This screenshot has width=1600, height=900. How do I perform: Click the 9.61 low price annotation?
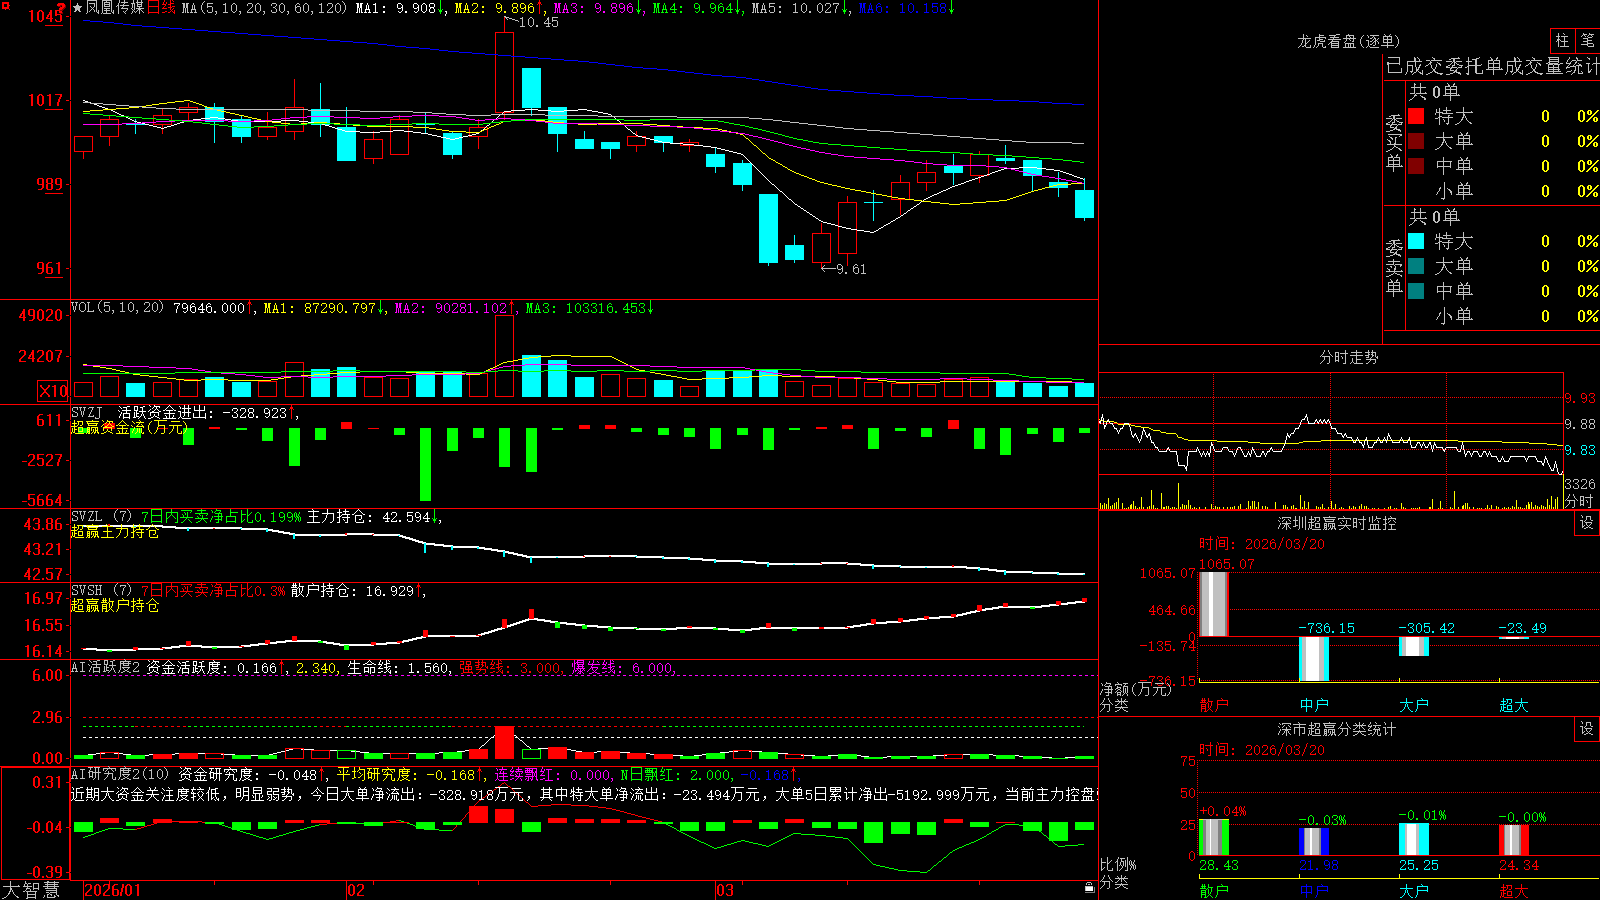point(851,269)
